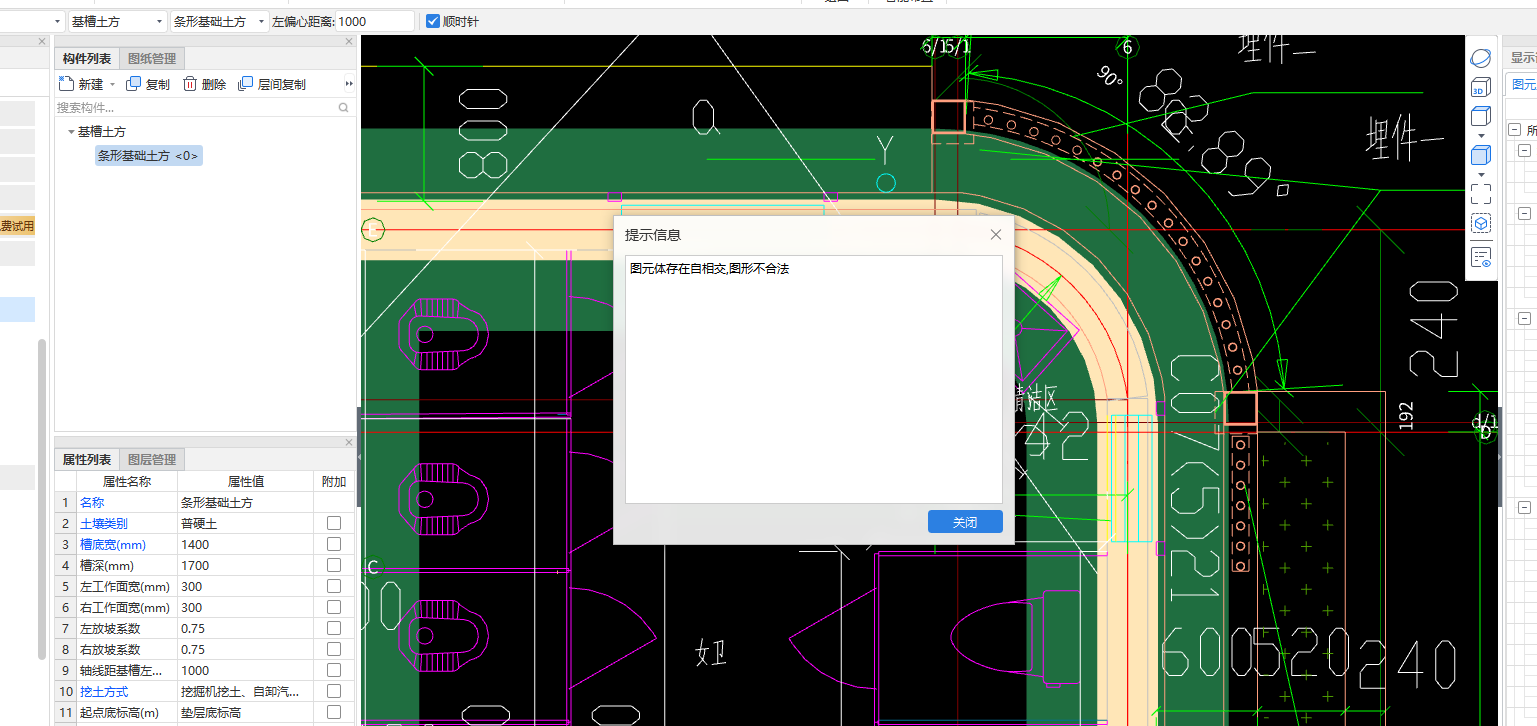This screenshot has height=726, width=1537.
Task: Check the 附加 box for 右工作面宽 row
Action: click(334, 607)
